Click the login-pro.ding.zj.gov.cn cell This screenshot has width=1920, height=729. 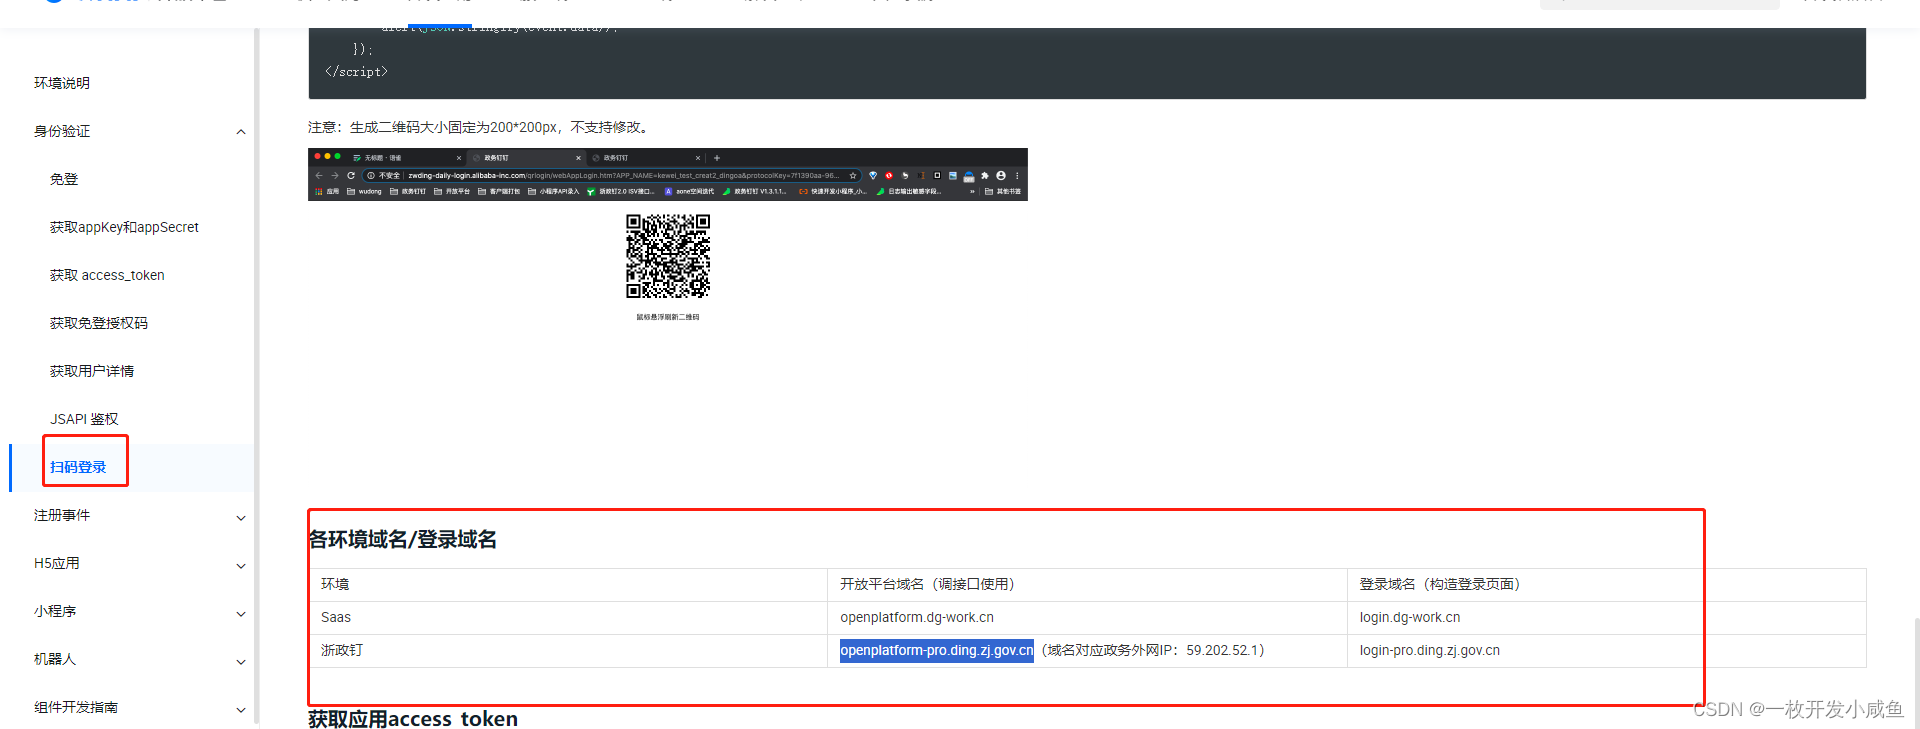click(1606, 651)
